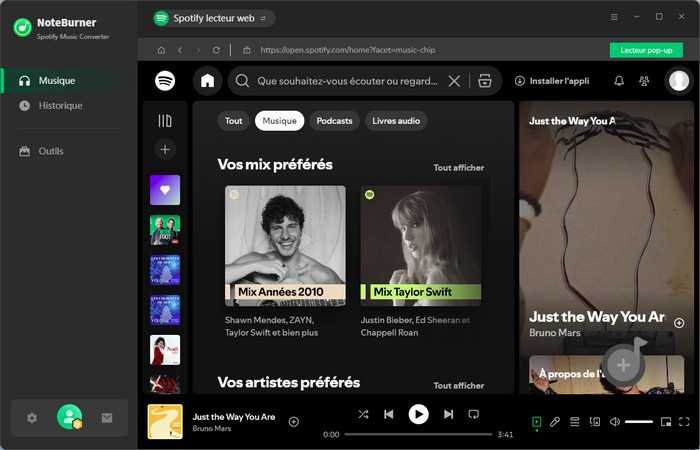Viewport: 700px width, 450px height.
Task: Skip to next track
Action: tap(448, 414)
